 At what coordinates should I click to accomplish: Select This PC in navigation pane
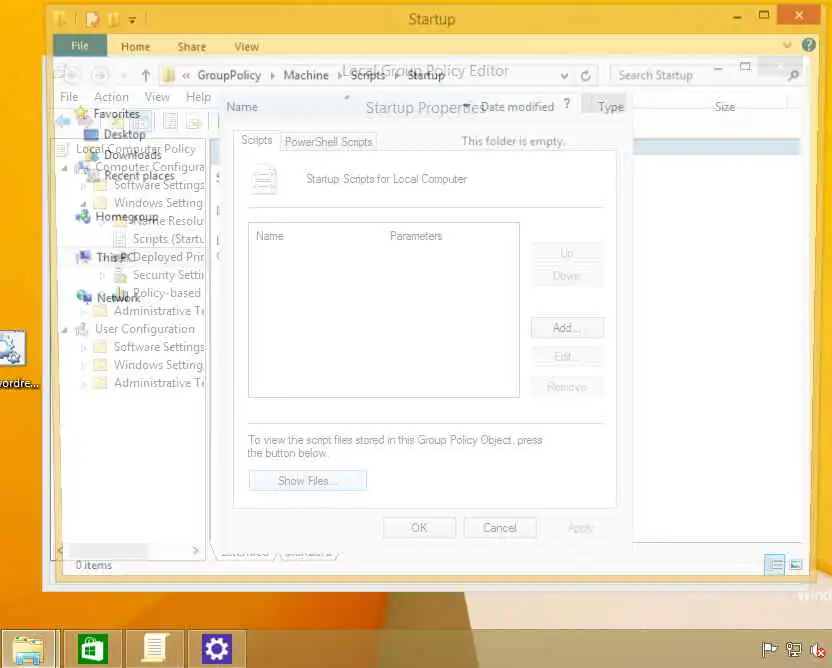pyautogui.click(x=114, y=257)
